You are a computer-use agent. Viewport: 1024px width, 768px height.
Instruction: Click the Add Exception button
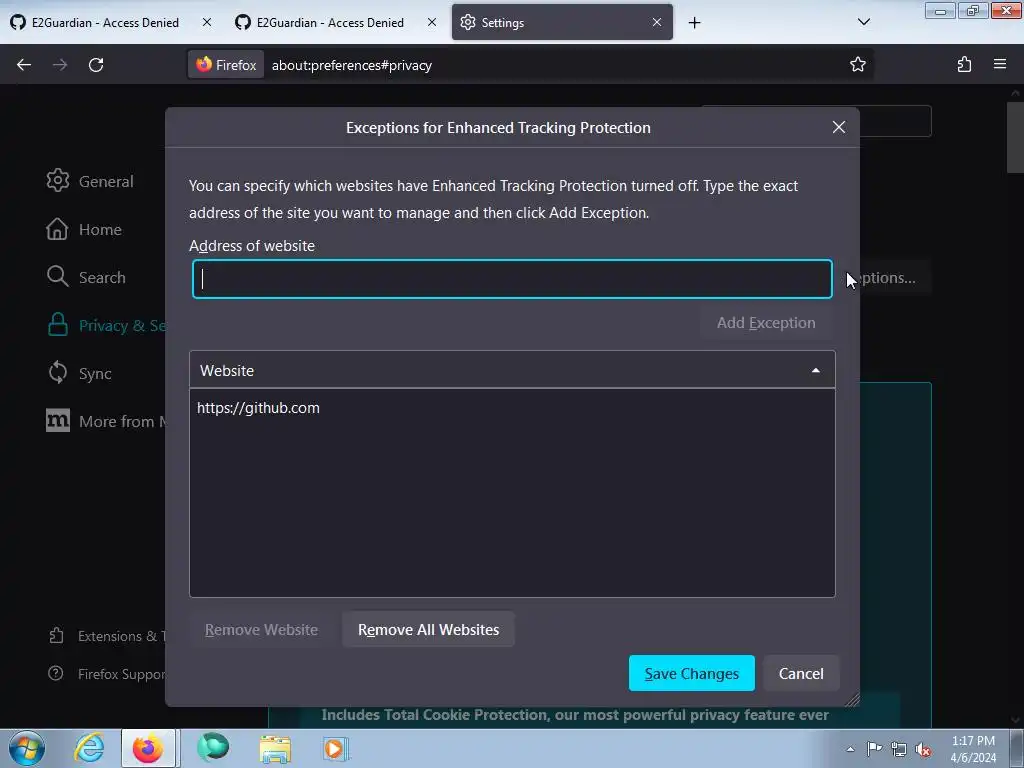tap(765, 323)
